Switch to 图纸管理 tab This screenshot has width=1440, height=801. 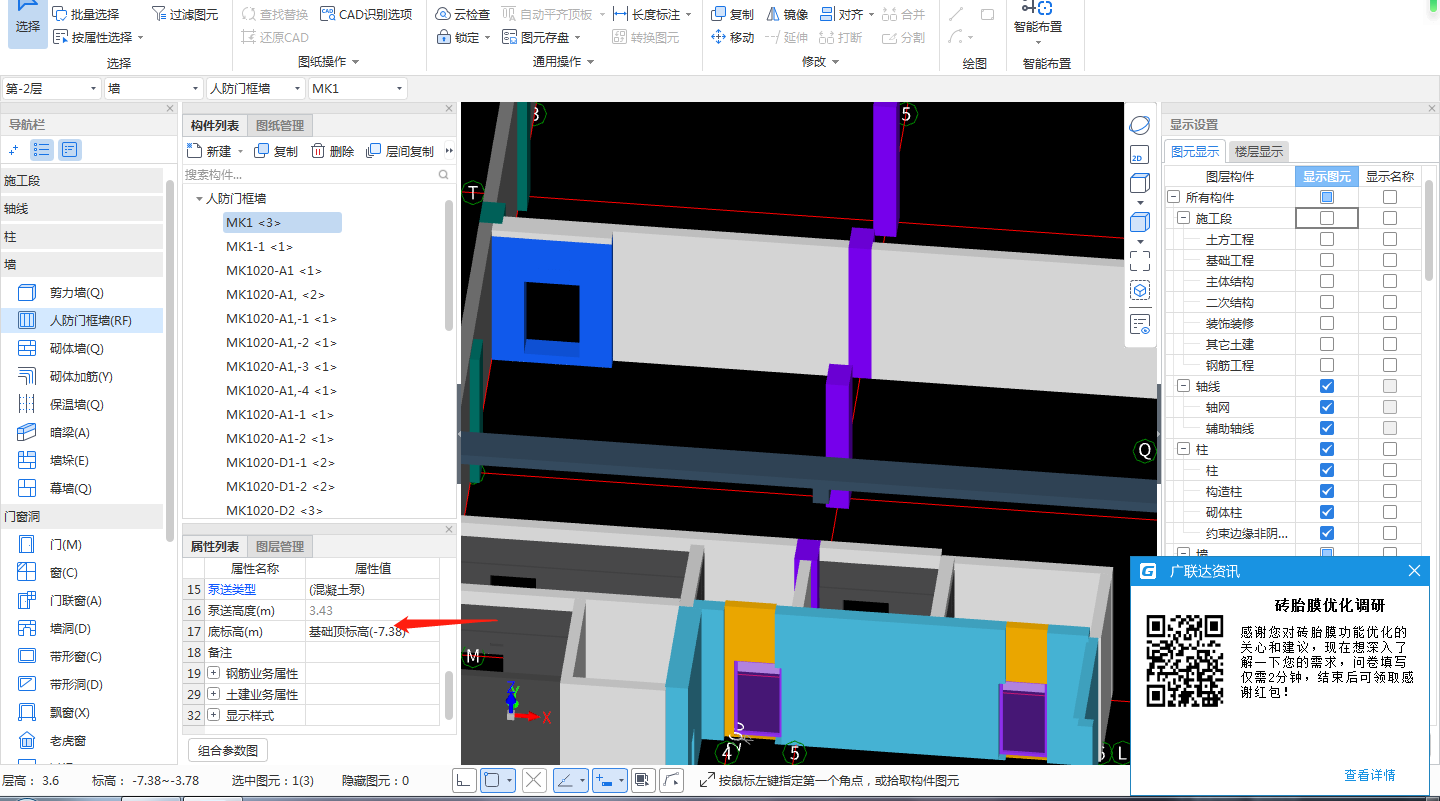(280, 125)
